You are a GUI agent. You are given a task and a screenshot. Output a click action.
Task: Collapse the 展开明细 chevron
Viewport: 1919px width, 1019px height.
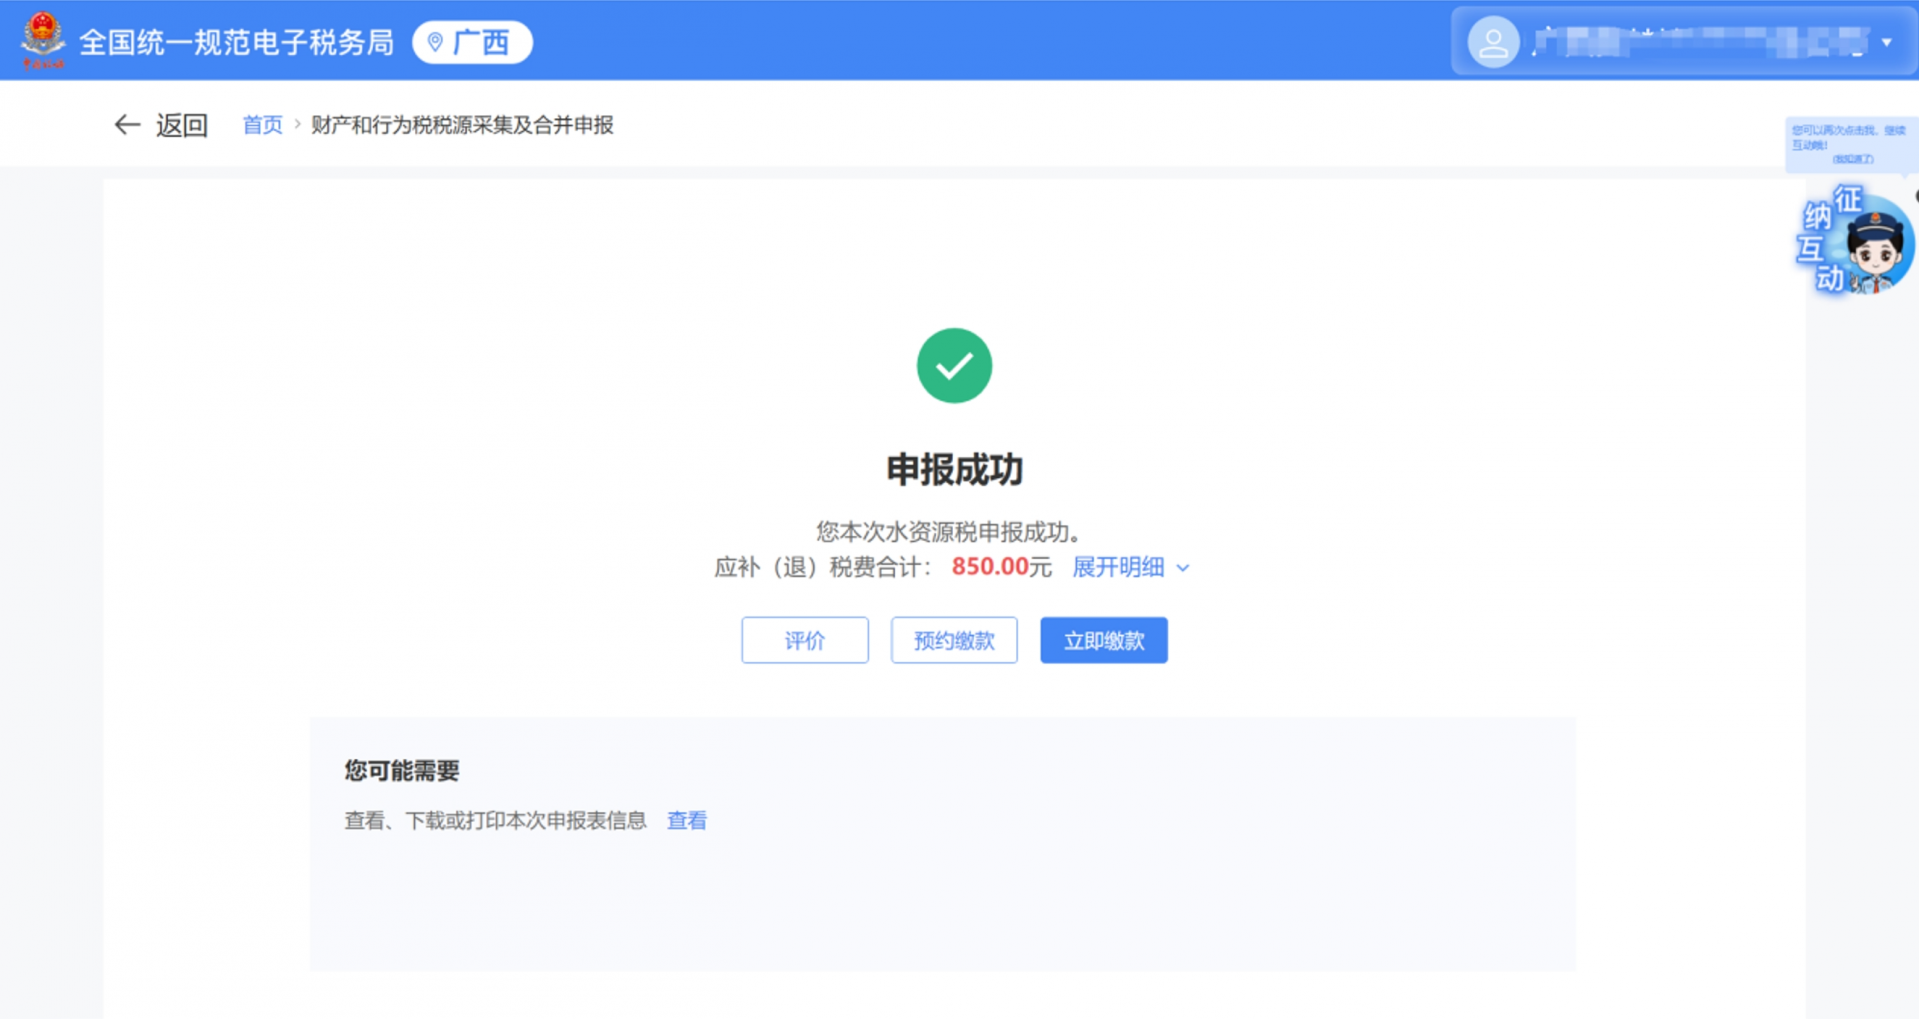pyautogui.click(x=1184, y=568)
